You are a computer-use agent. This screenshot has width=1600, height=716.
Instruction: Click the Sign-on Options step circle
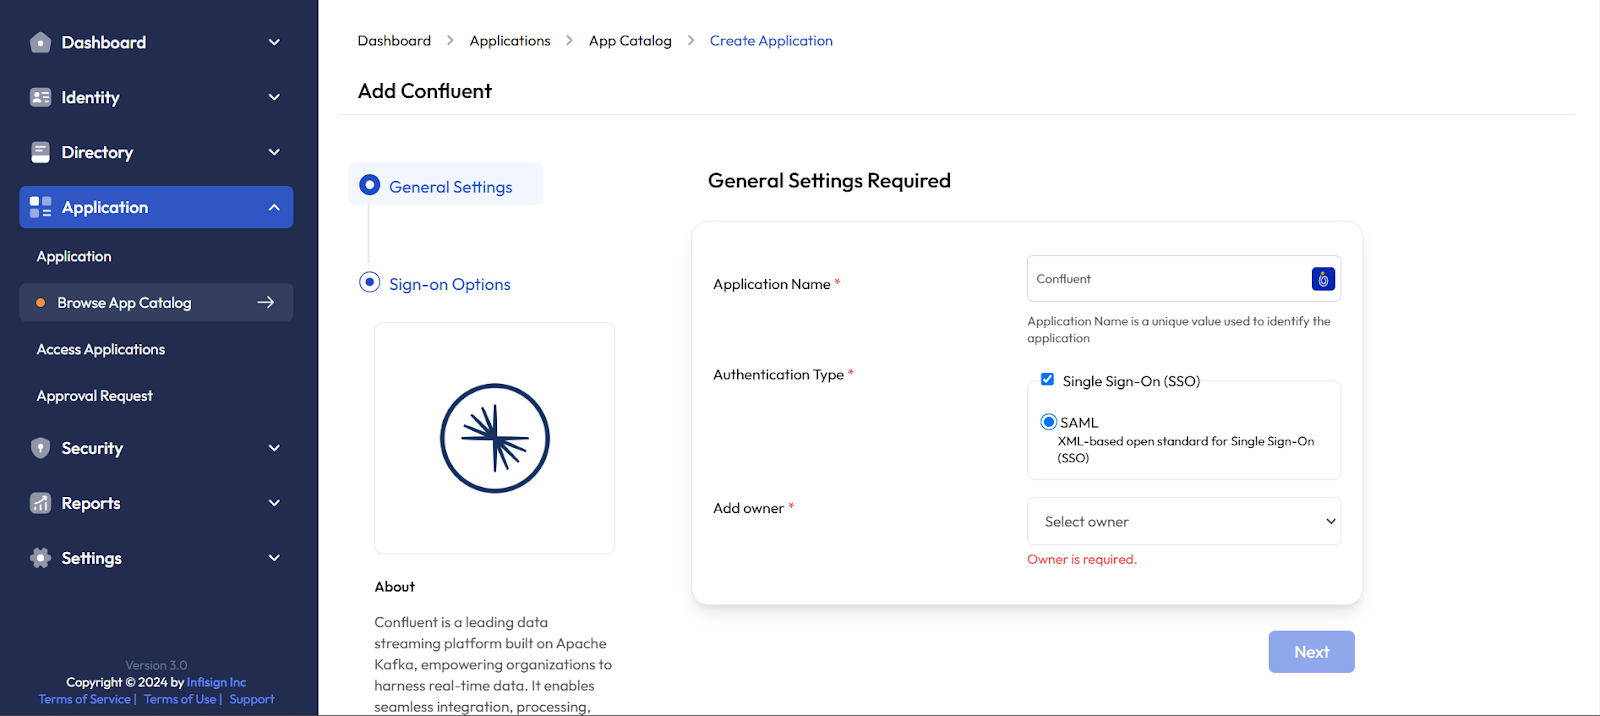click(x=370, y=282)
